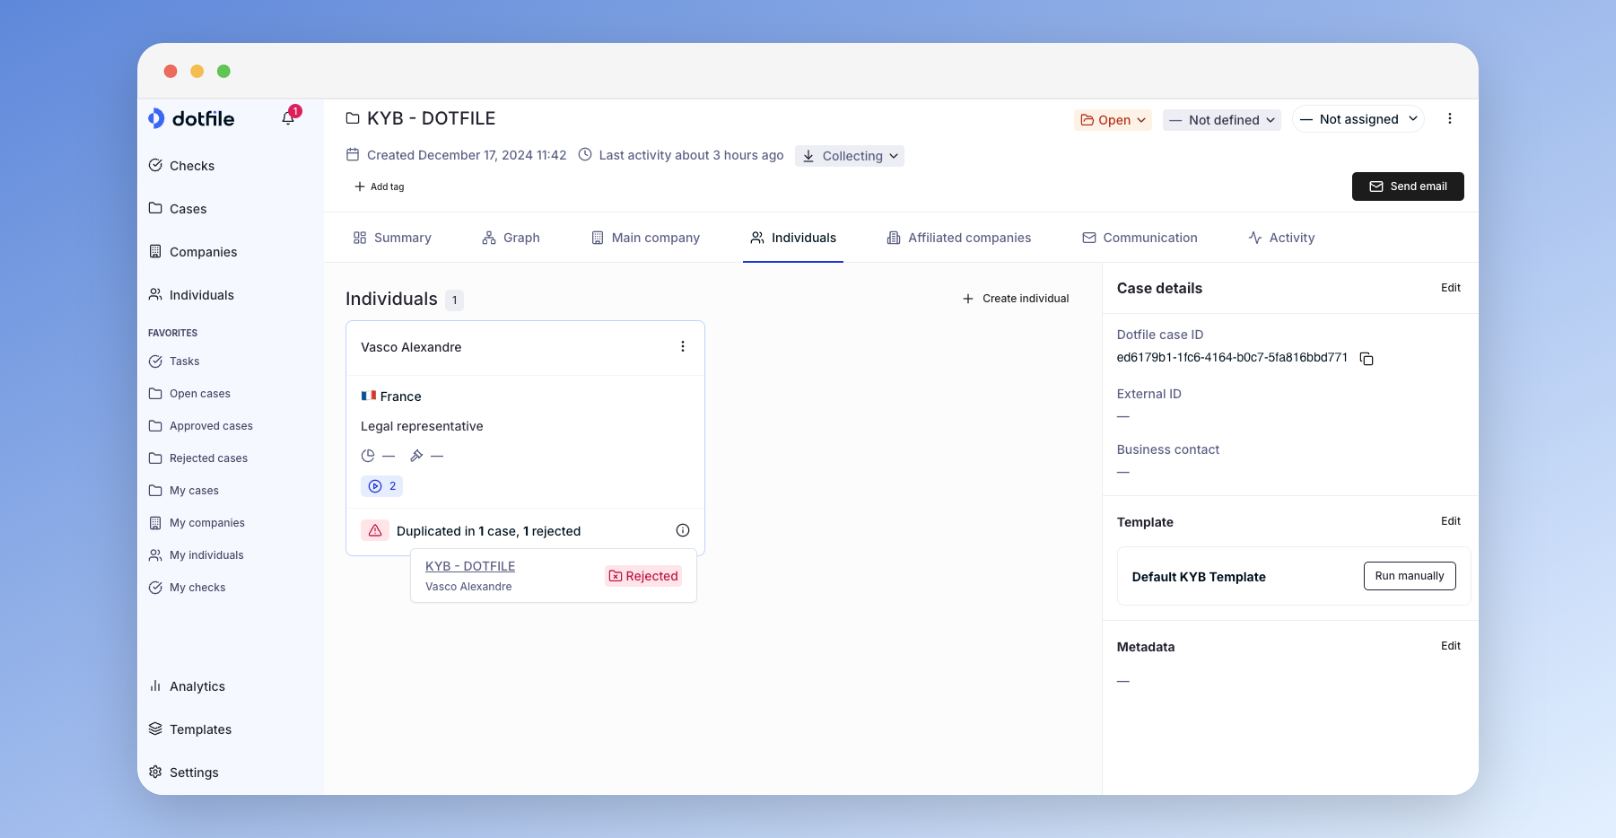Image resolution: width=1616 pixels, height=838 pixels.
Task: Switch to the Graph tab
Action: click(511, 238)
